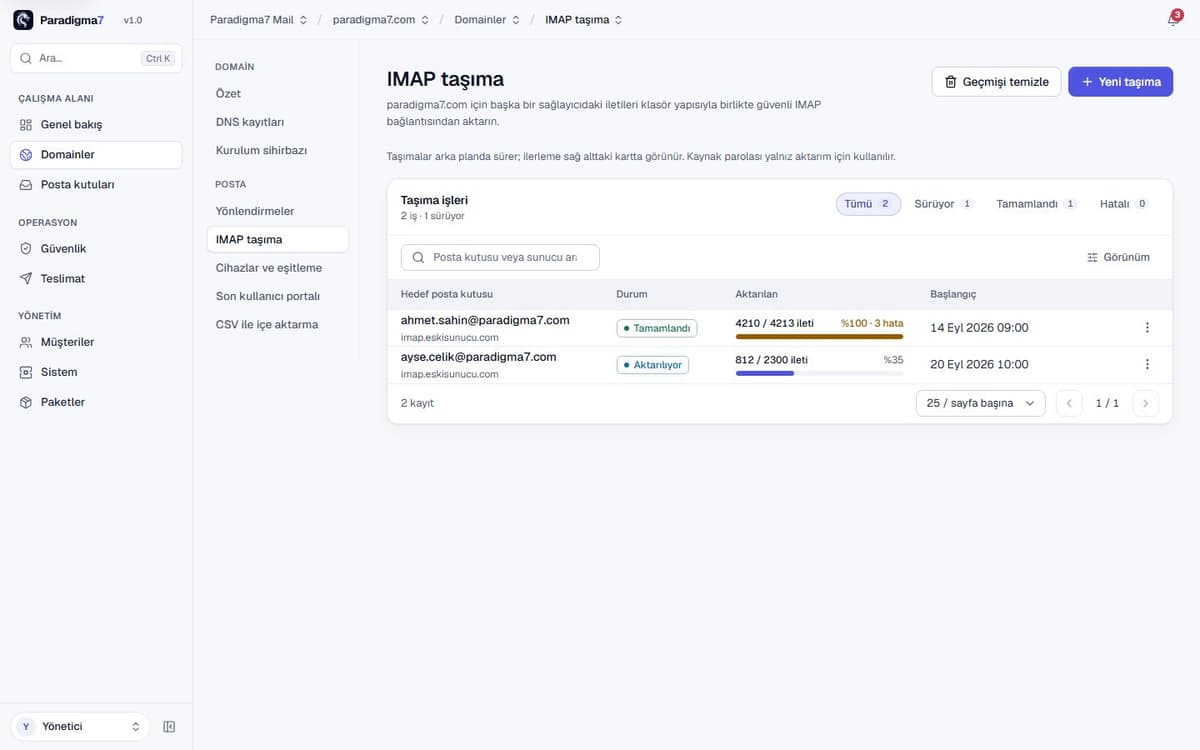1200x750 pixels.
Task: Select the IMAP taşıma sidebar item
Action: [277, 240]
